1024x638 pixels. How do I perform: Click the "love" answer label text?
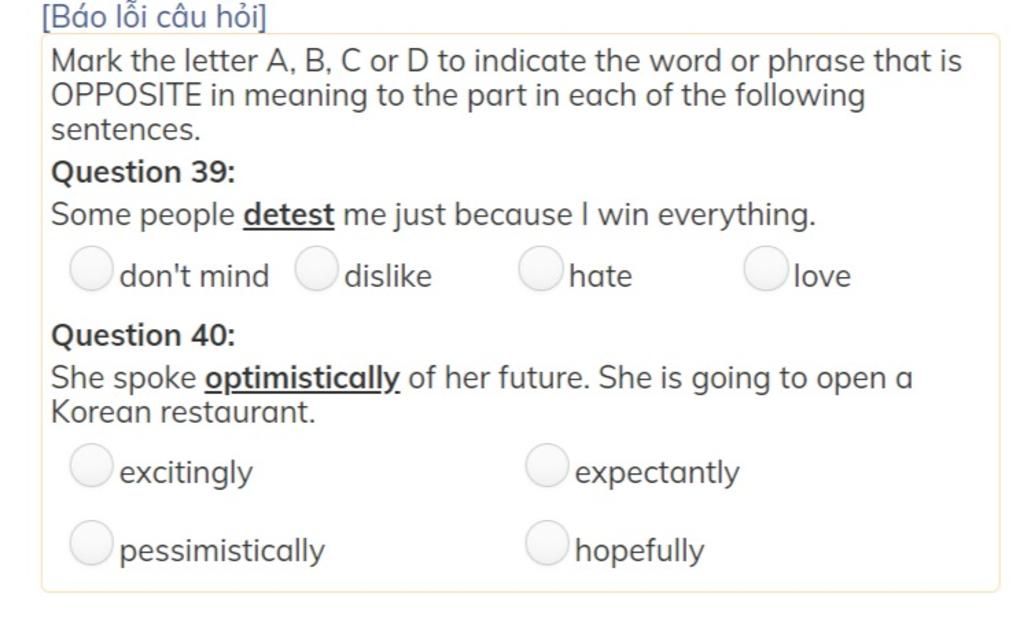(x=822, y=276)
